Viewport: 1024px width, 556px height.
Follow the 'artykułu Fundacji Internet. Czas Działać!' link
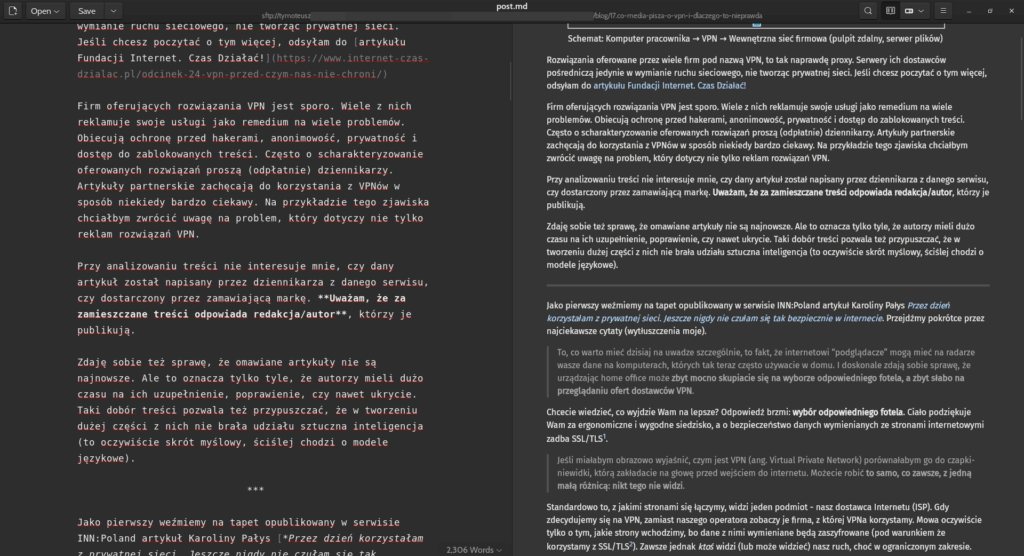pyautogui.click(x=669, y=86)
